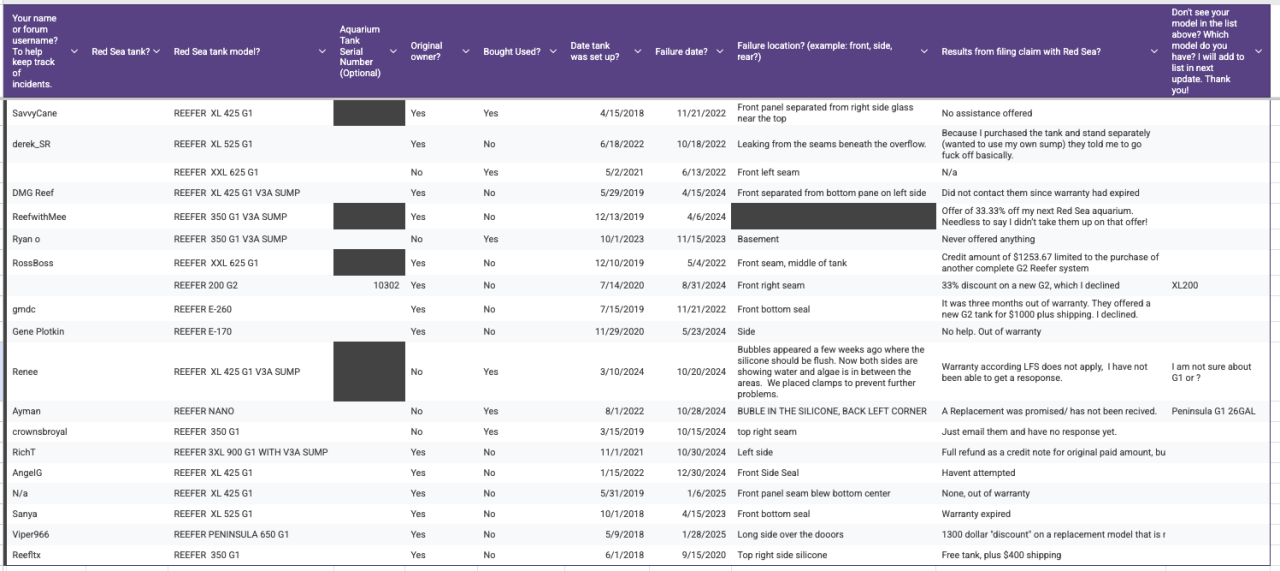Click the "Front right seam" location cell
Image resolution: width=1280 pixels, height=571 pixels.
(x=834, y=285)
